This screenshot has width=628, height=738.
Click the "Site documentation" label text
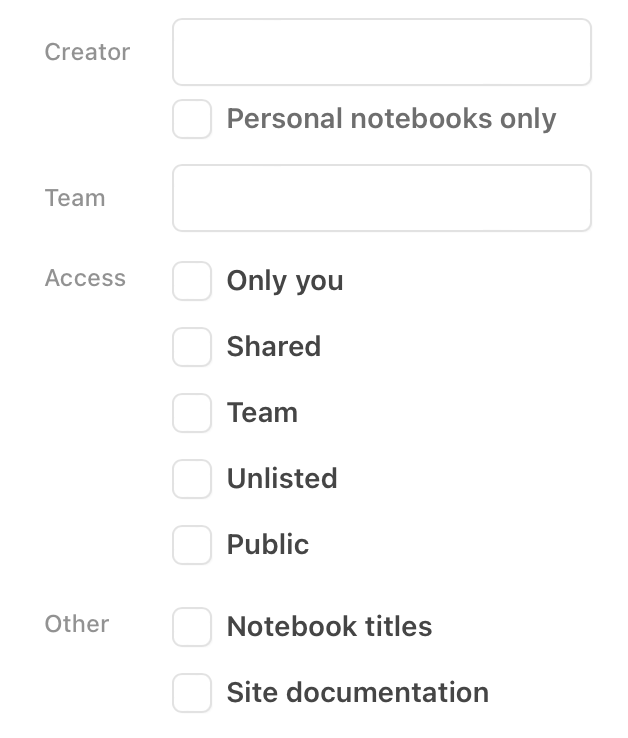pos(357,693)
